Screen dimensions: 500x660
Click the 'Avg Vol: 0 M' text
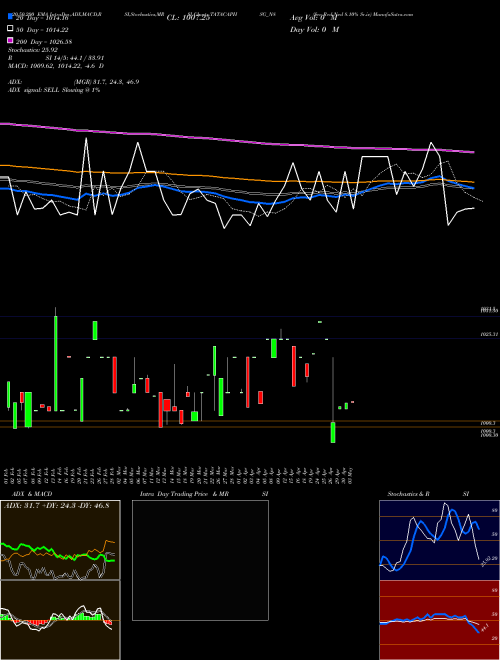(314, 18)
